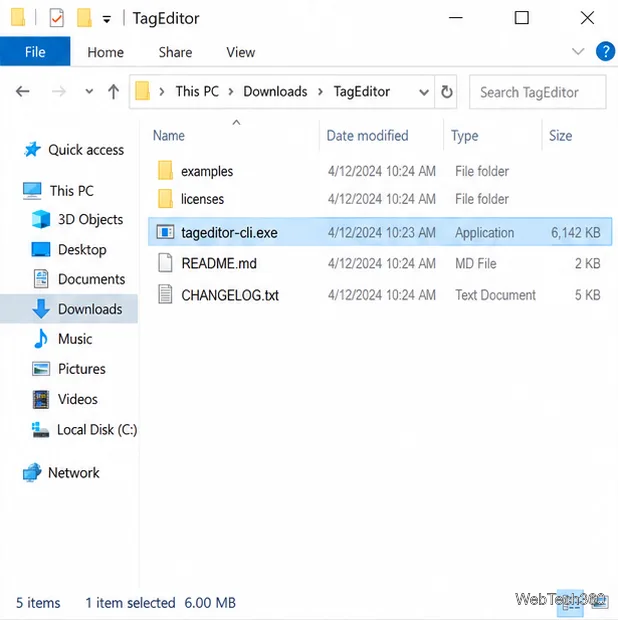Screen dimensions: 618x620
Task: Click the This PC monitor icon
Action: [32, 191]
